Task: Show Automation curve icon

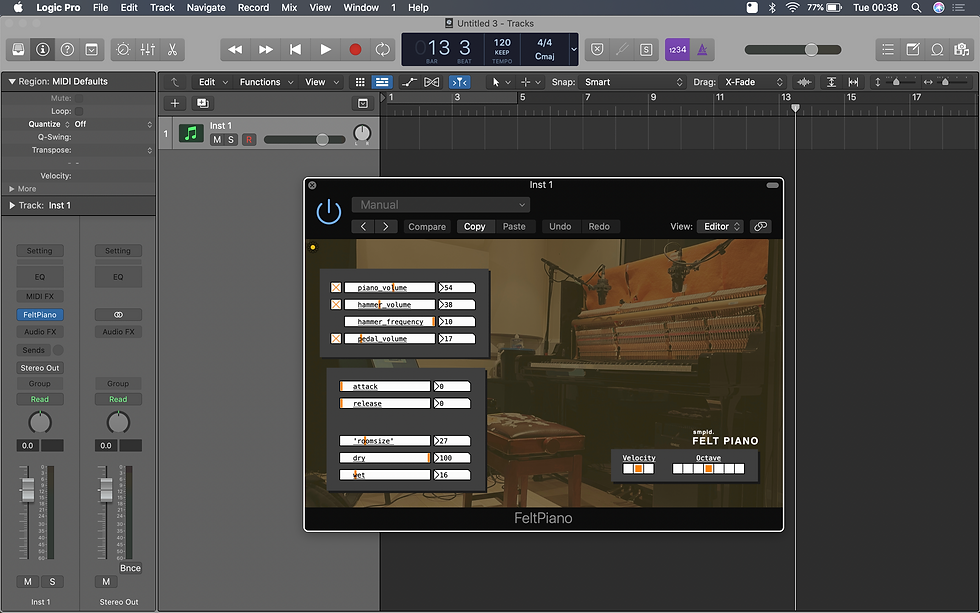Action: coord(409,82)
